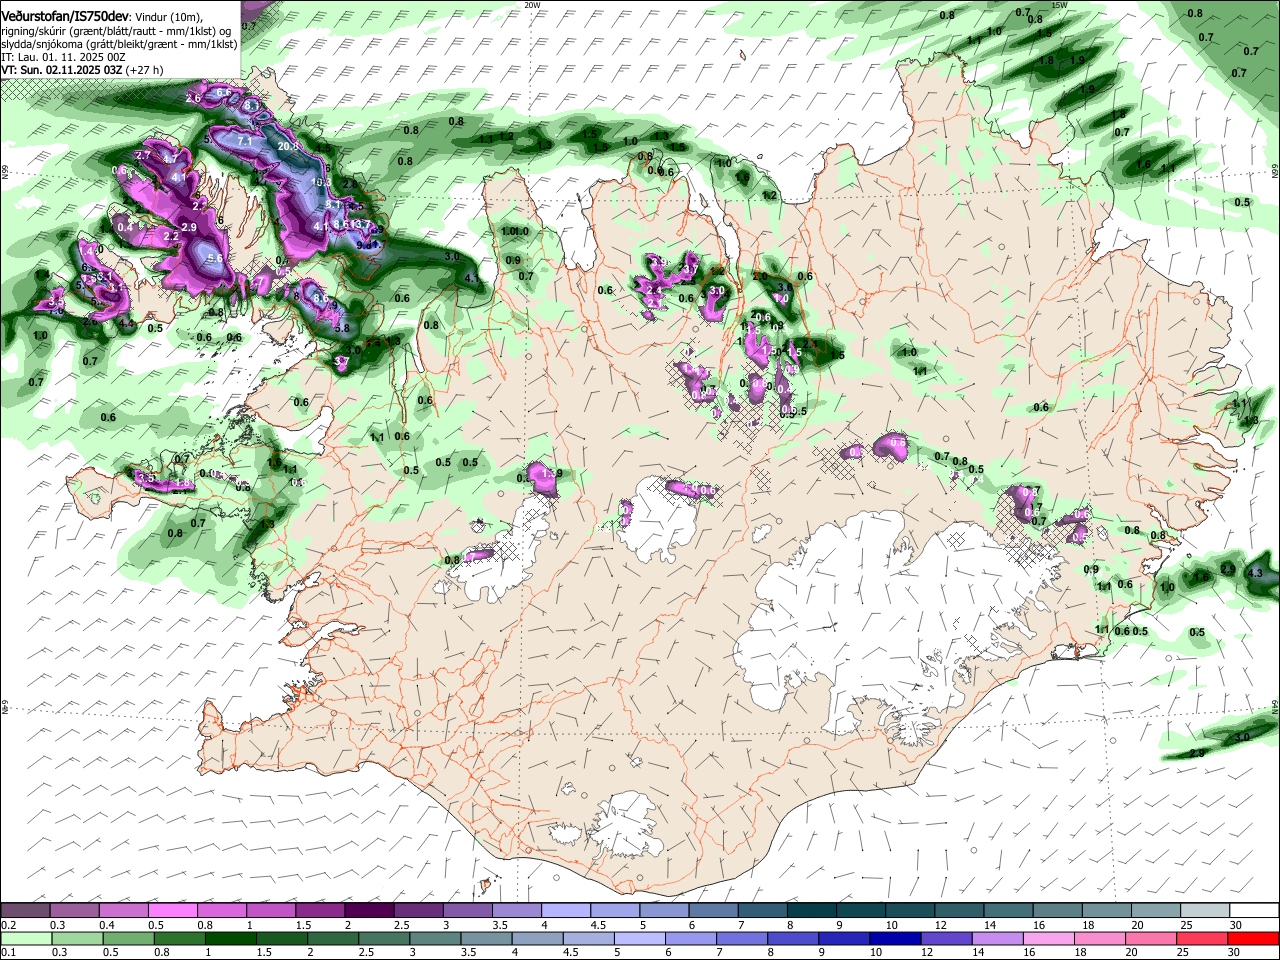Viewport: 1280px width, 960px height.
Task: Click the 4.3 value off the east coast
Action: click(1257, 572)
